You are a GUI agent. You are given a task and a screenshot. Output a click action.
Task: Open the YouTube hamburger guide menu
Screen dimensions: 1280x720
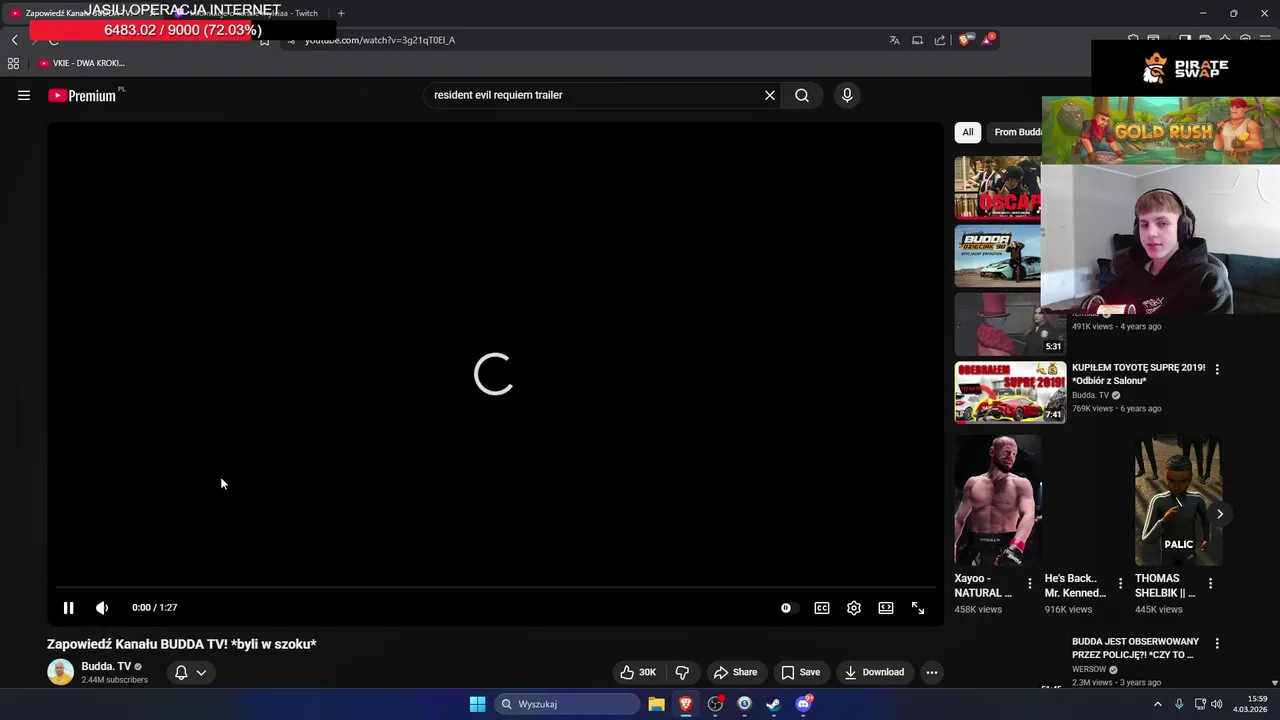pos(24,95)
